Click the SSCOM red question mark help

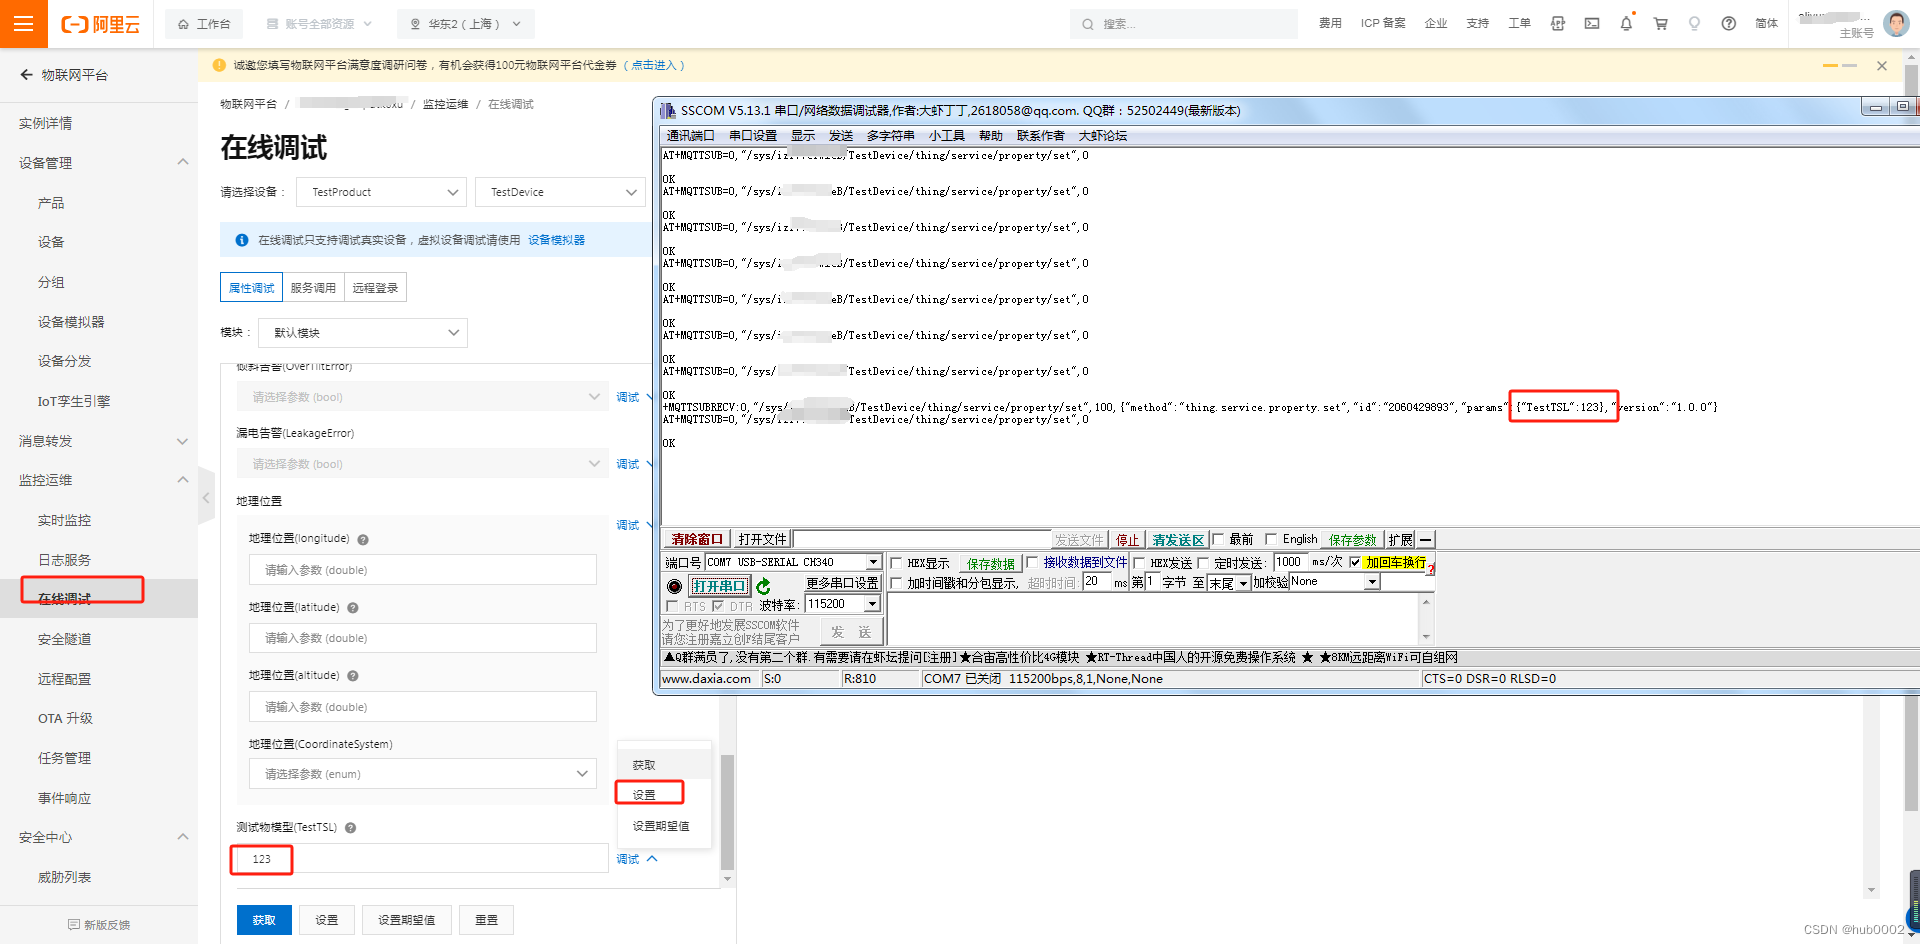1431,568
